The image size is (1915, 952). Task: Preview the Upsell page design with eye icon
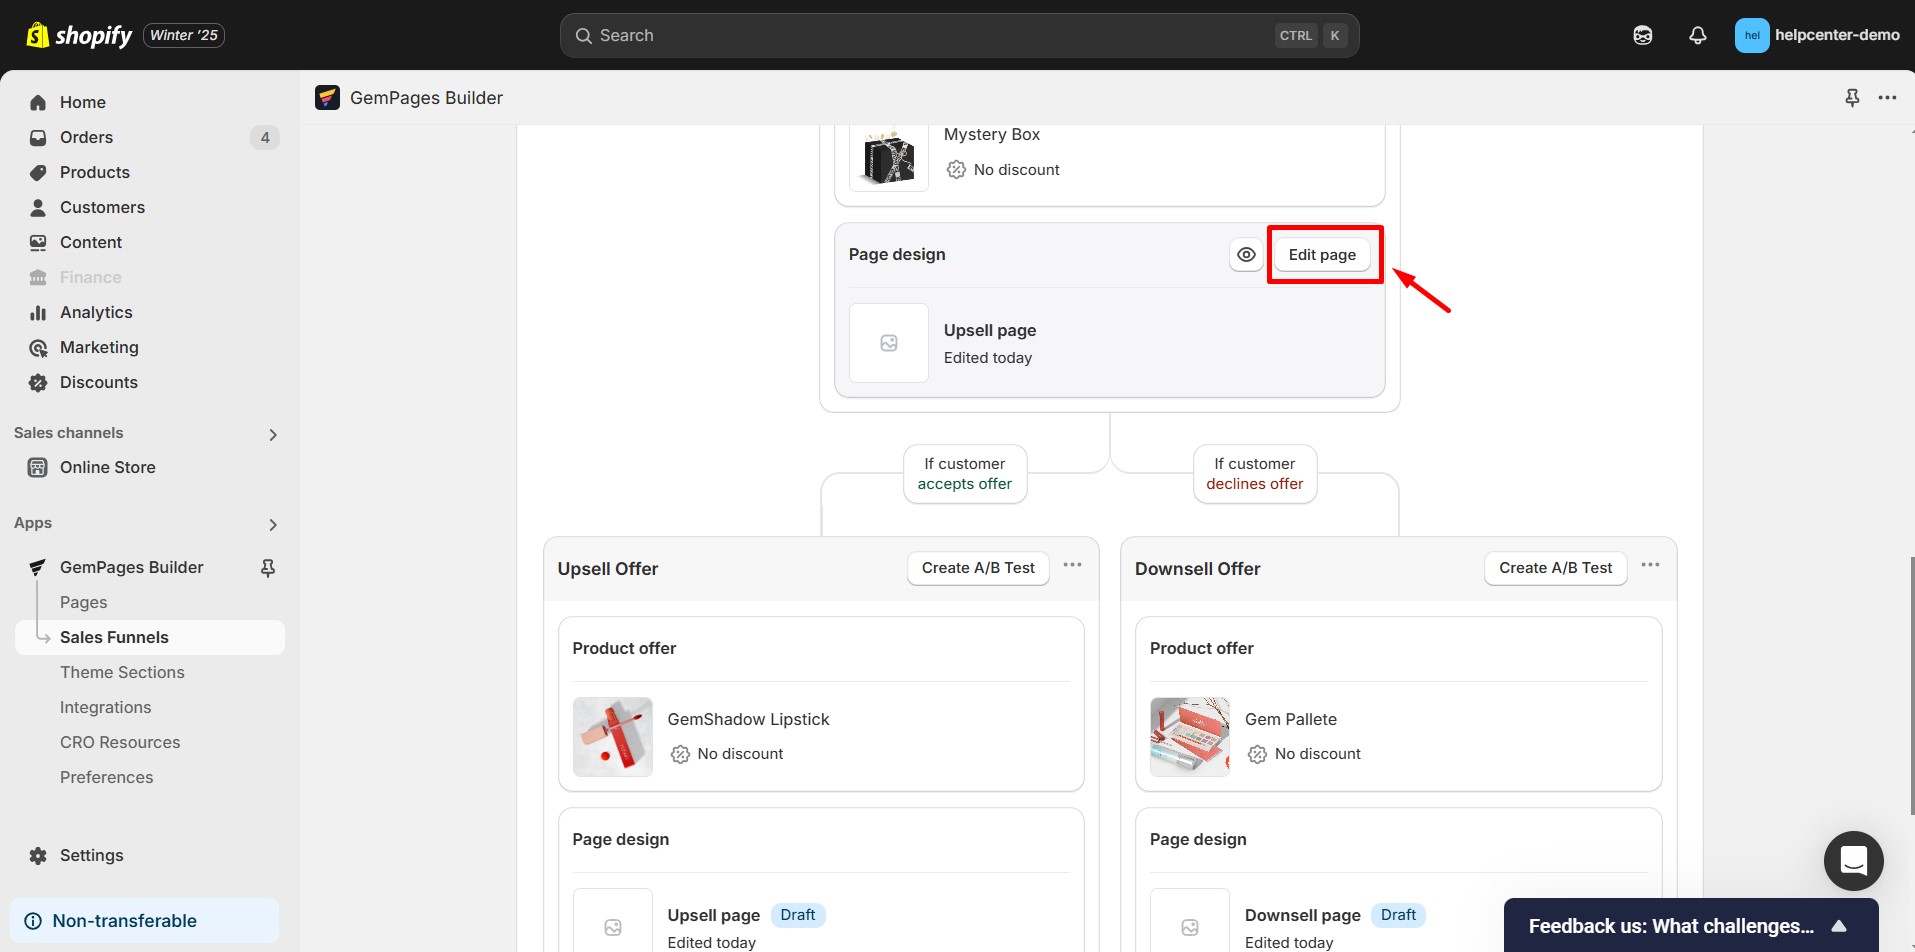point(1245,254)
